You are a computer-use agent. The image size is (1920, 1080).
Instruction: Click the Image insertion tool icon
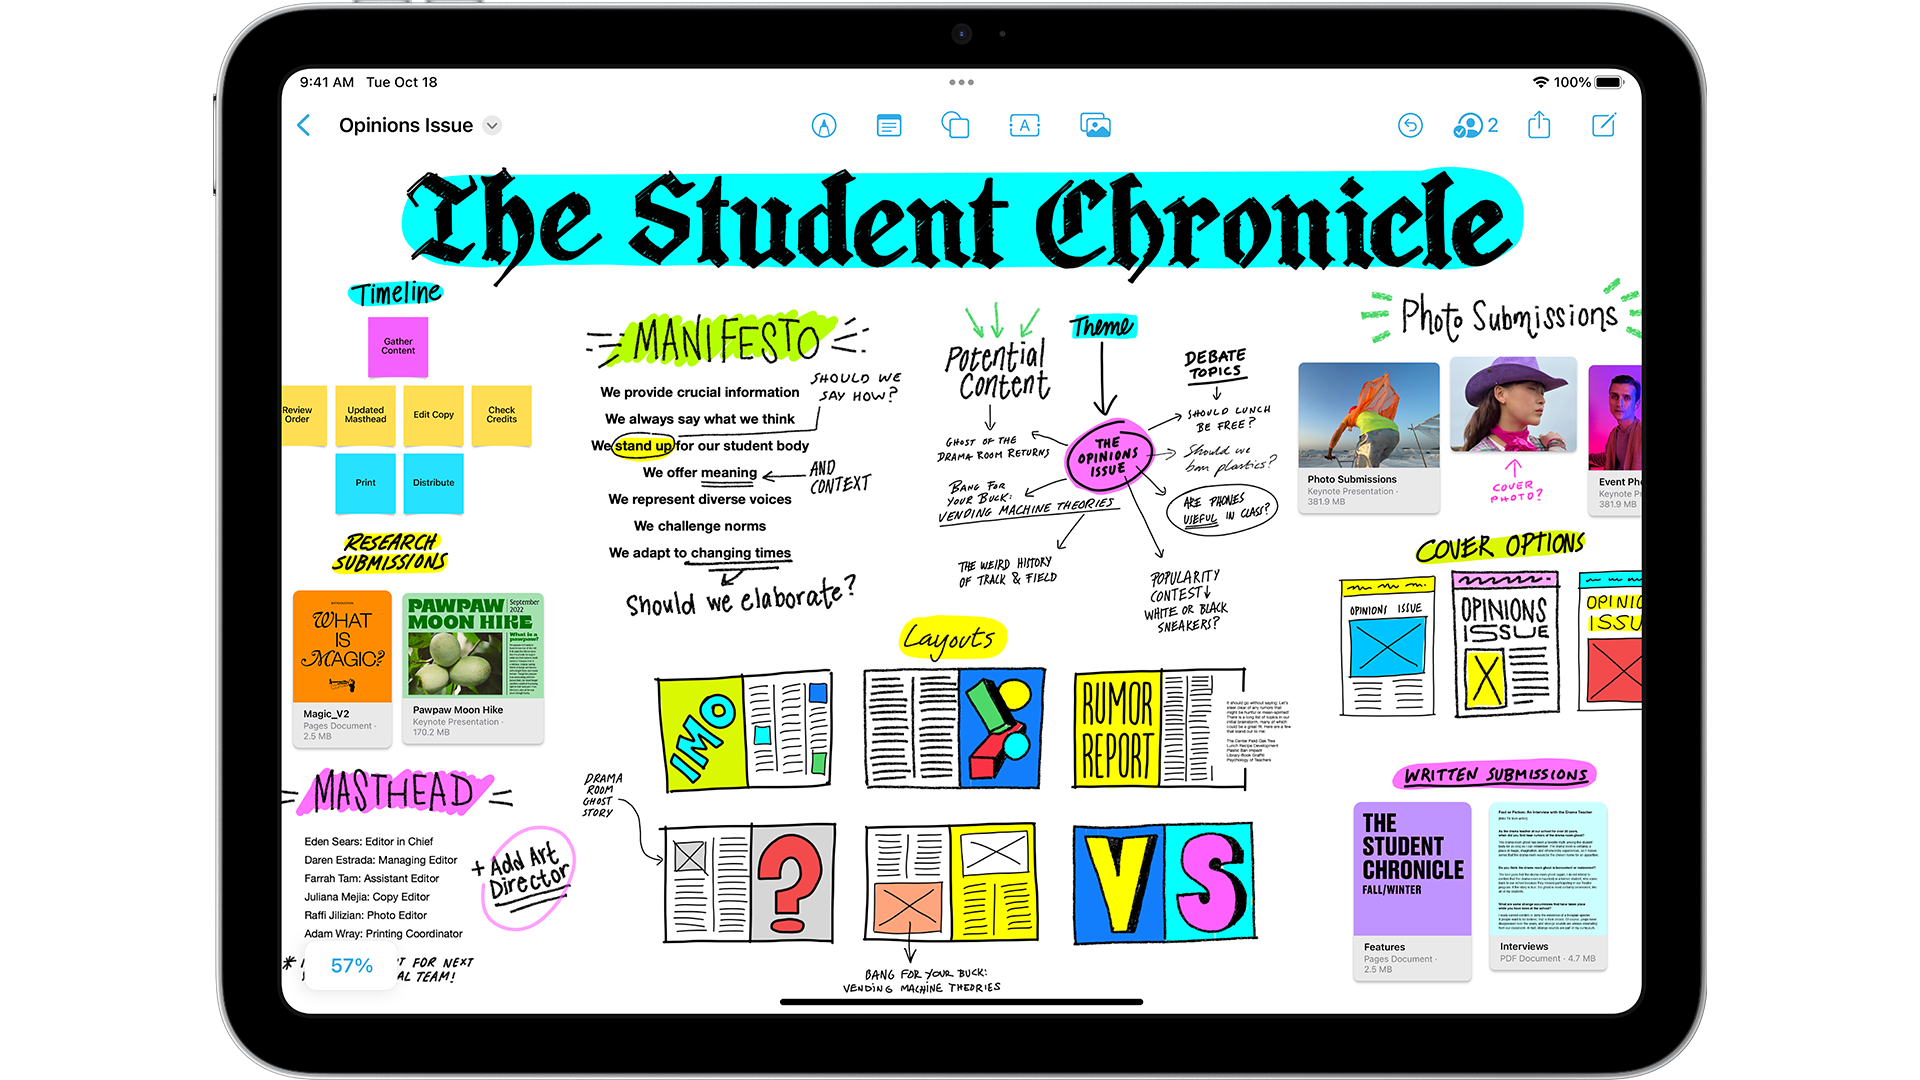point(1100,124)
